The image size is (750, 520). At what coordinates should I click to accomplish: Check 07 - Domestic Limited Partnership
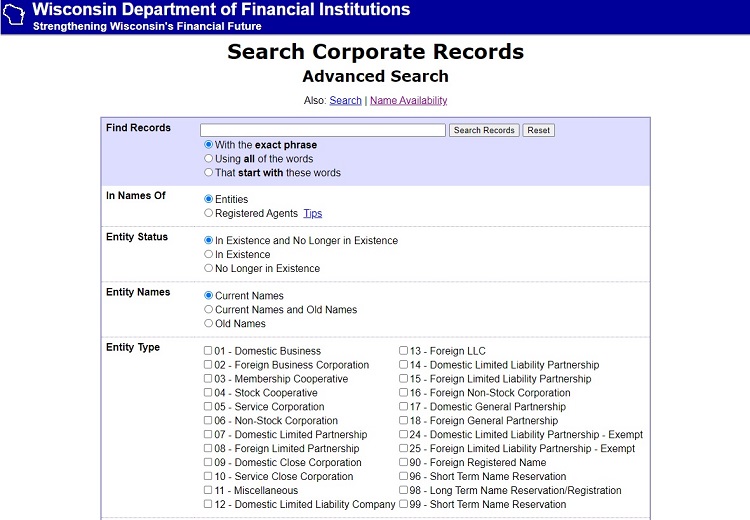point(208,434)
